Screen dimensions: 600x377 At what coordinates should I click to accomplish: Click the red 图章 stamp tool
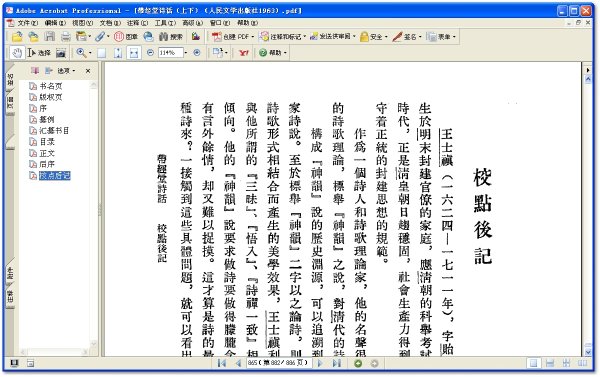pos(126,37)
